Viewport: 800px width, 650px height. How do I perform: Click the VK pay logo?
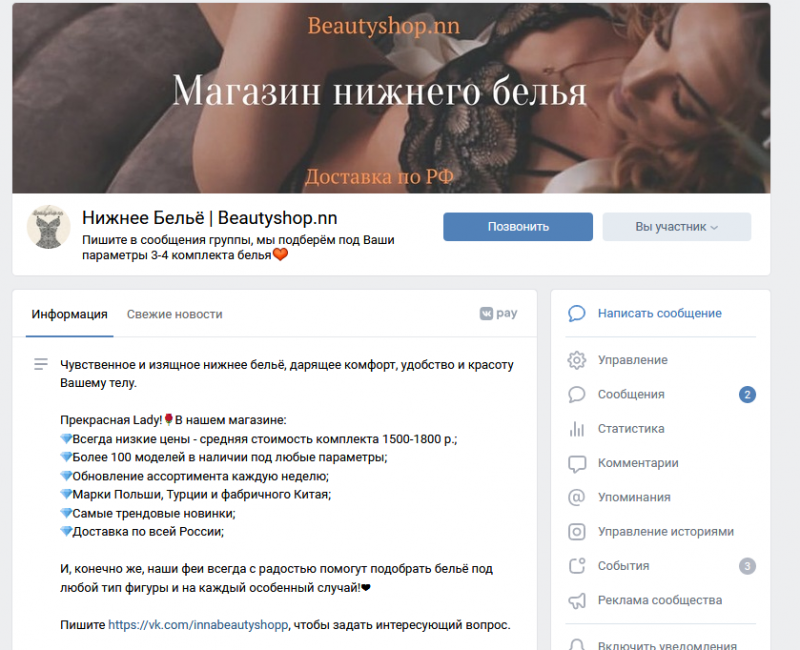[x=498, y=313]
